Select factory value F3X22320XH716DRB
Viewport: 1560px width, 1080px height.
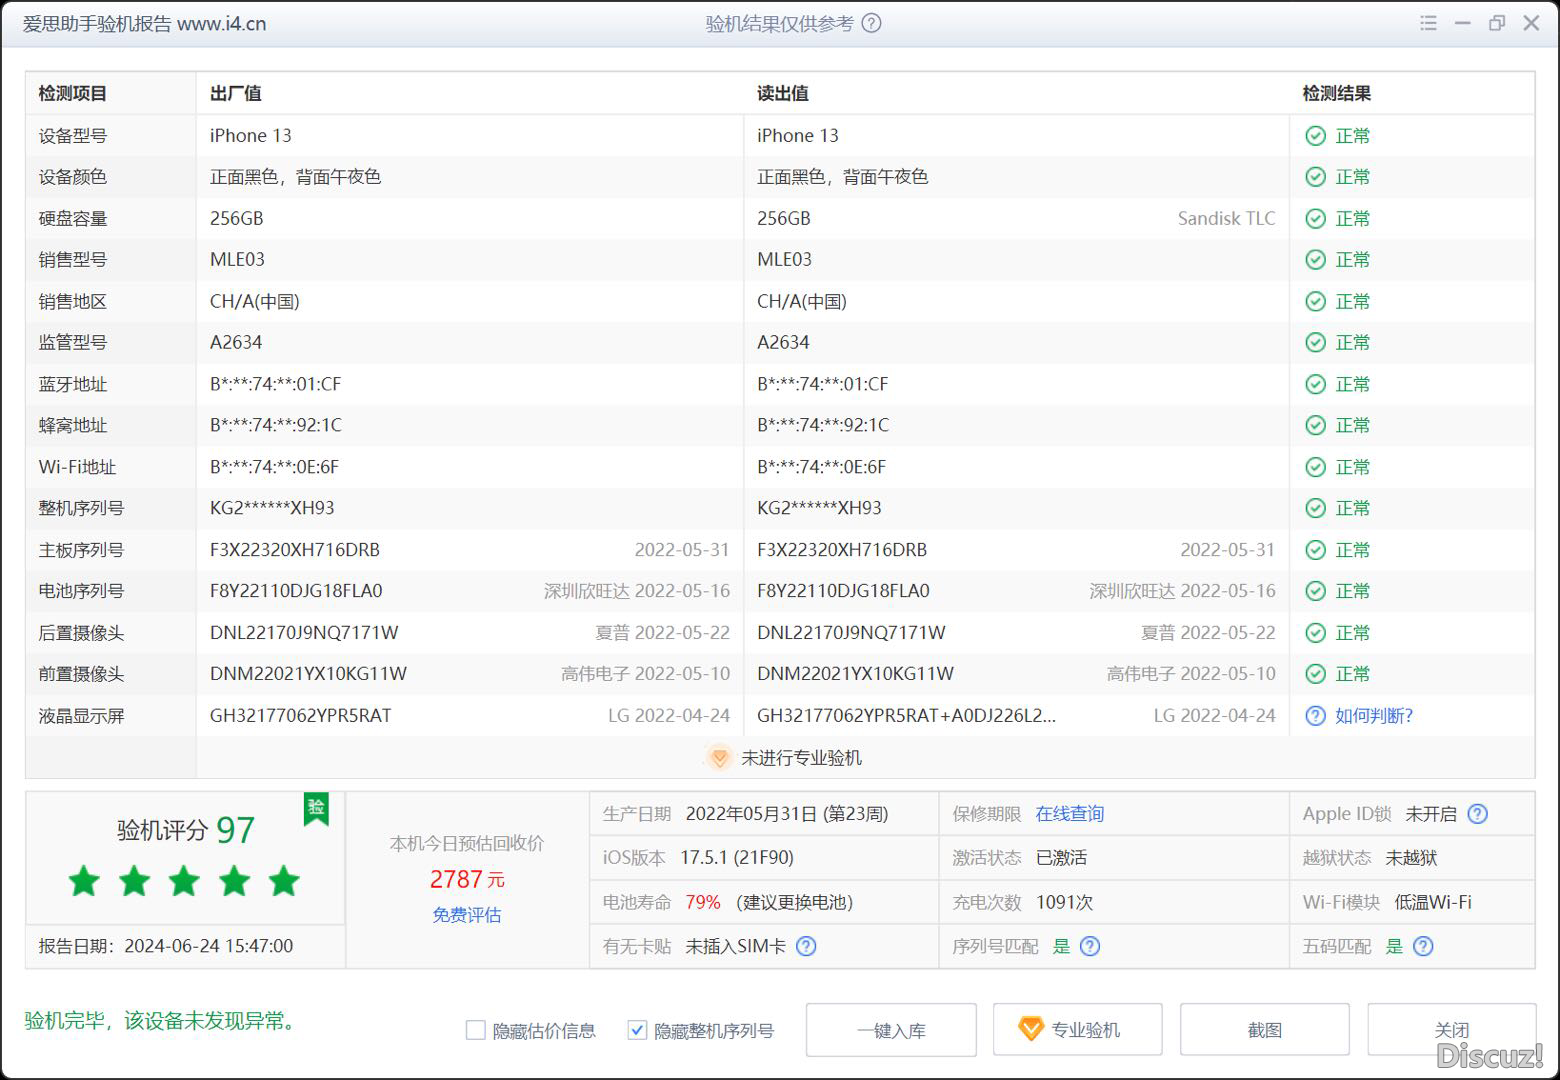(295, 550)
